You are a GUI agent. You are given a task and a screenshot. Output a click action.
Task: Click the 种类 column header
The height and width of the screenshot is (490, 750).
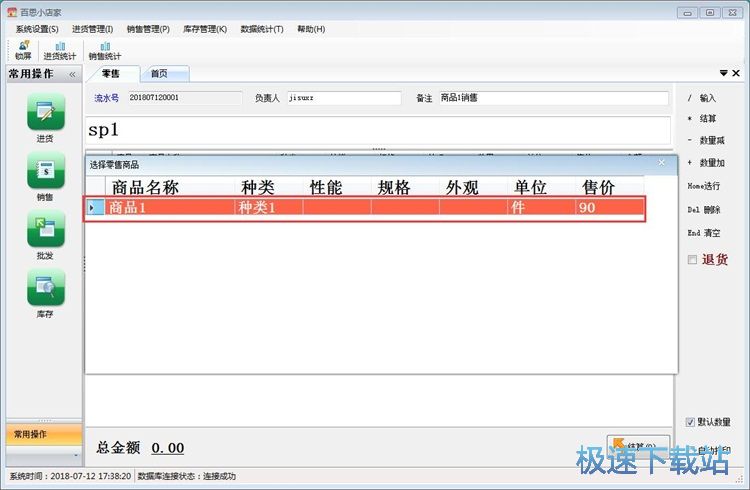[x=269, y=187]
